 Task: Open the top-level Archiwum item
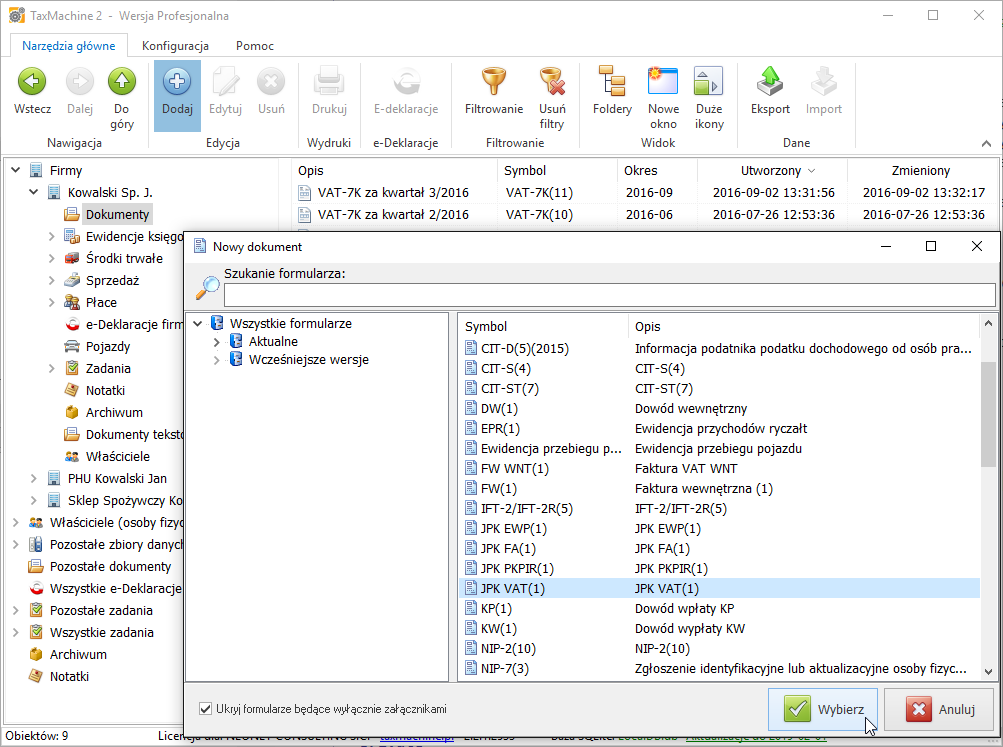point(78,654)
